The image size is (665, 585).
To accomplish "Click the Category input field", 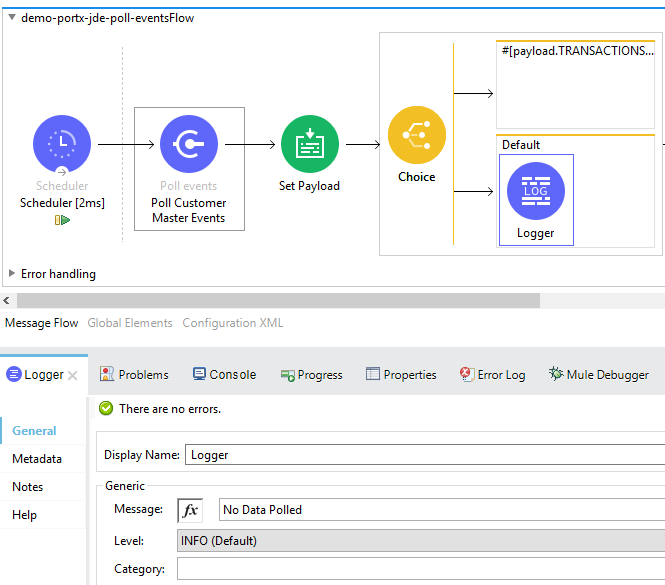I will click(421, 568).
